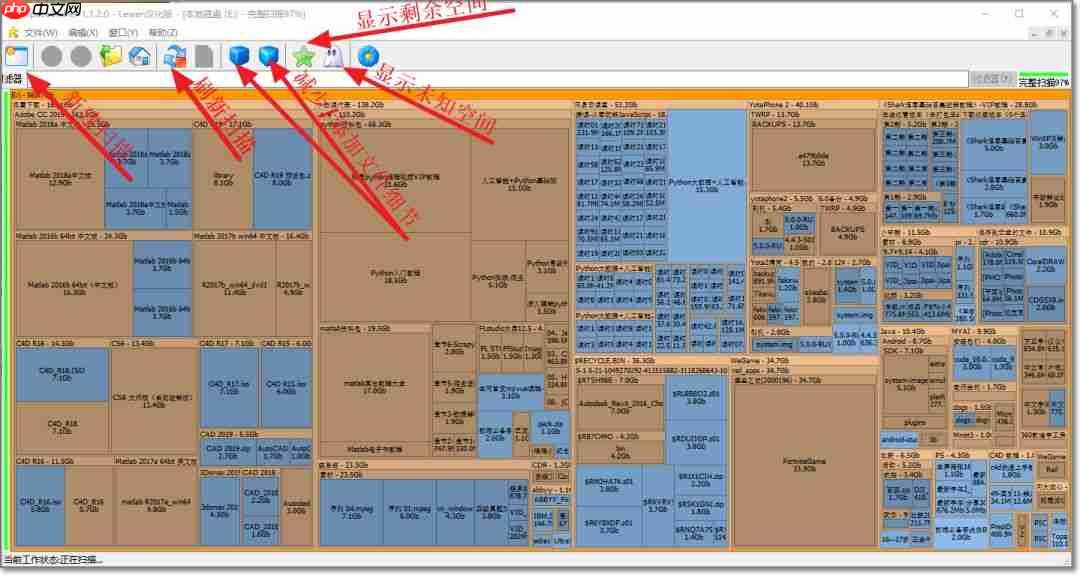1080x575 pixels.
Task: Select the CAD_R18.ISO 7.1Gb block
Action: pos(62,374)
